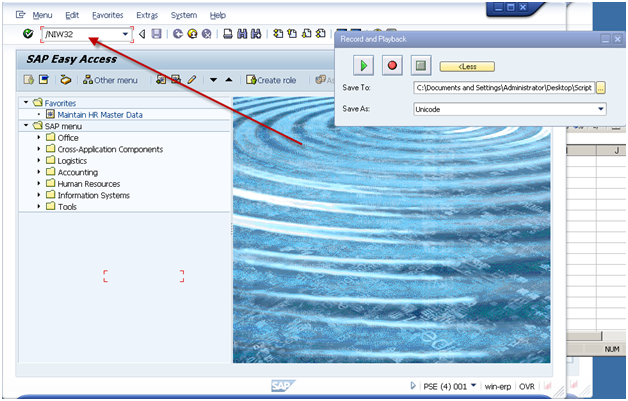
Task: Click the <Less button
Action: (x=467, y=66)
